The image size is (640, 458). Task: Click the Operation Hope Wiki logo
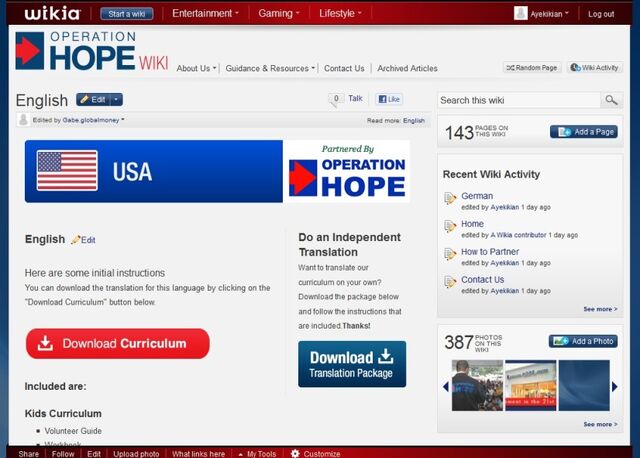click(x=92, y=51)
